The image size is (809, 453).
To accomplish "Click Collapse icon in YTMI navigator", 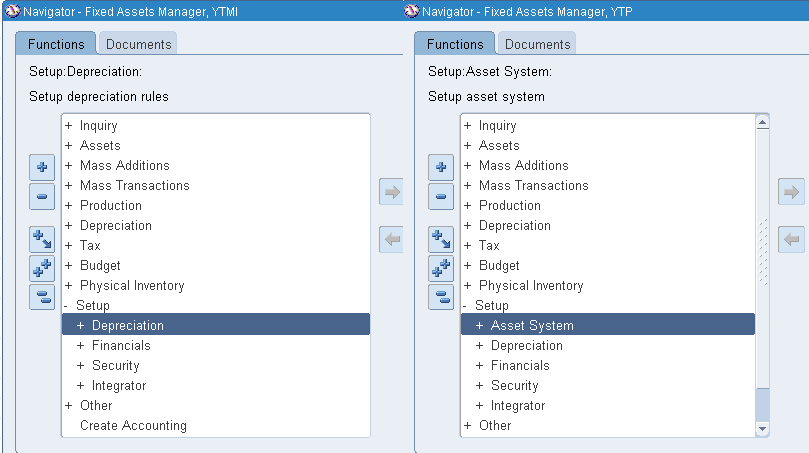I will pos(42,196).
